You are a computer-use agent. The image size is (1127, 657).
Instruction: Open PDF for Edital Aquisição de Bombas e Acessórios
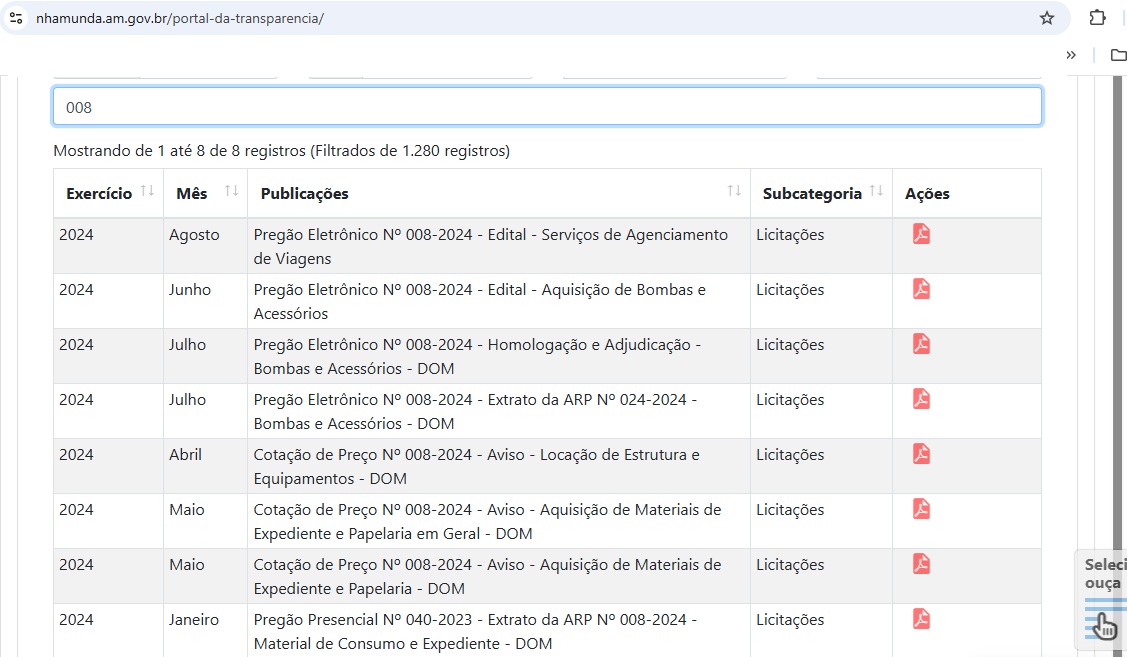coord(921,289)
